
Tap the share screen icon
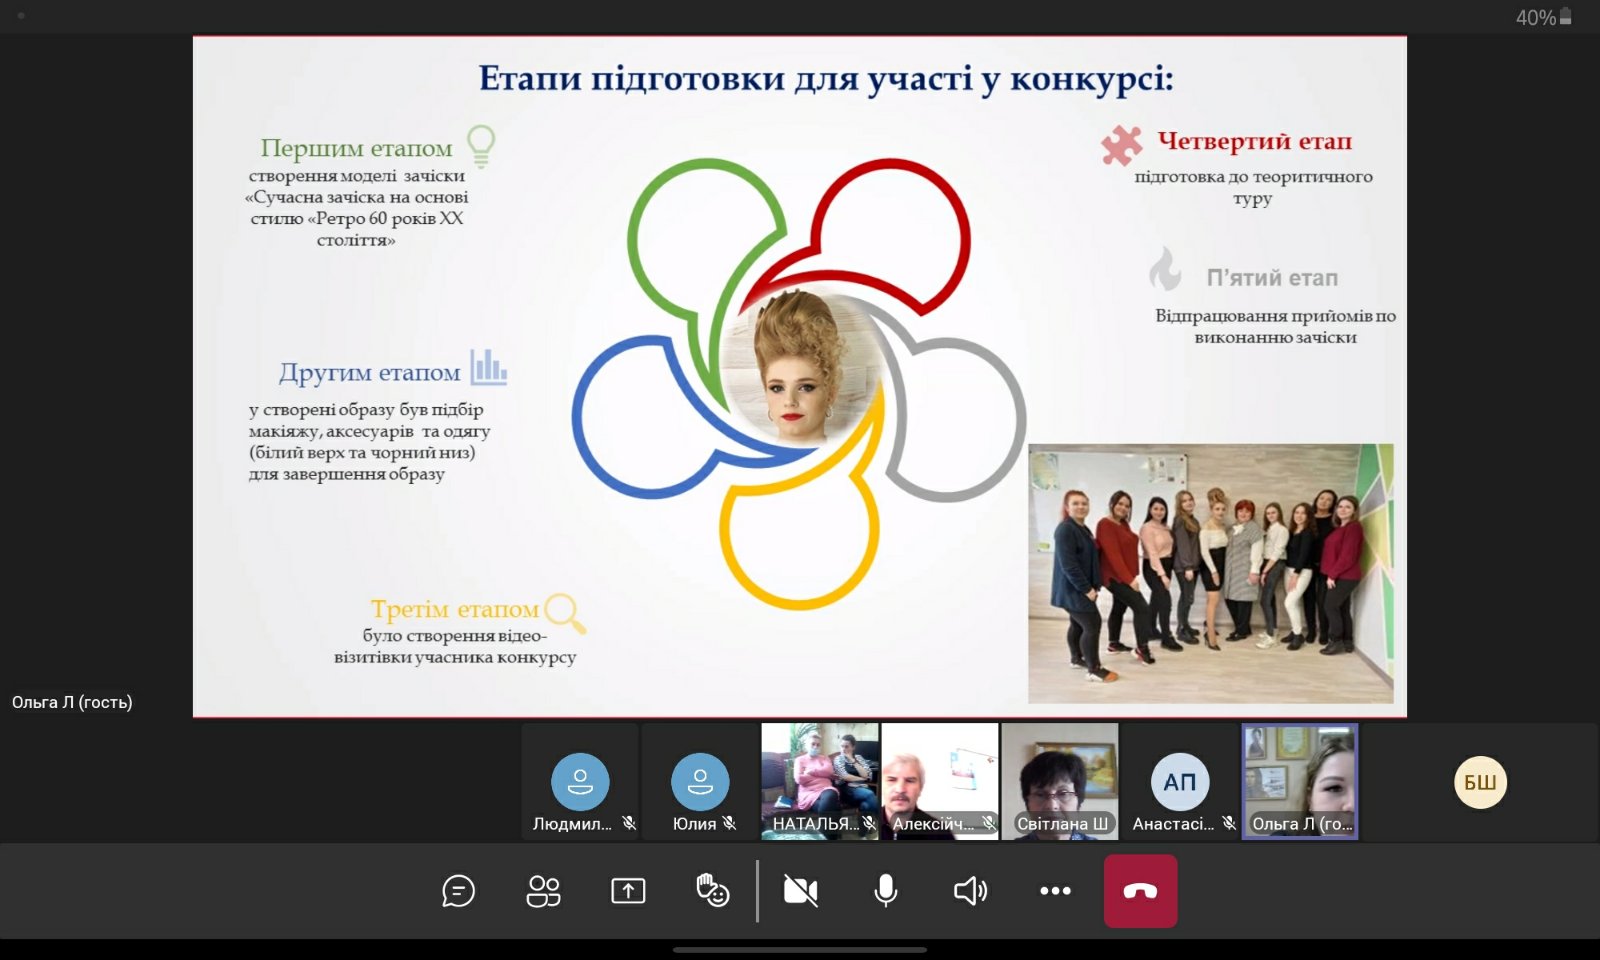(x=628, y=890)
